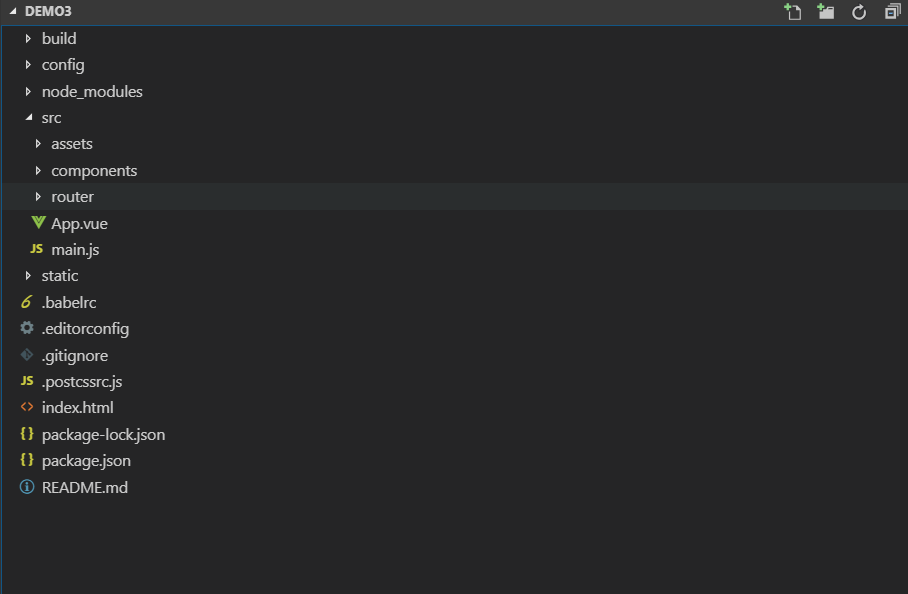Refresh the Explorer file tree
This screenshot has height=594, width=908.
(x=858, y=12)
